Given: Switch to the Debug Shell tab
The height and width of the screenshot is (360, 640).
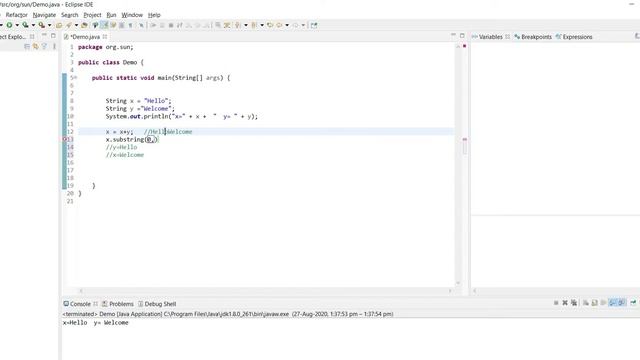Looking at the screenshot, I should [157, 304].
